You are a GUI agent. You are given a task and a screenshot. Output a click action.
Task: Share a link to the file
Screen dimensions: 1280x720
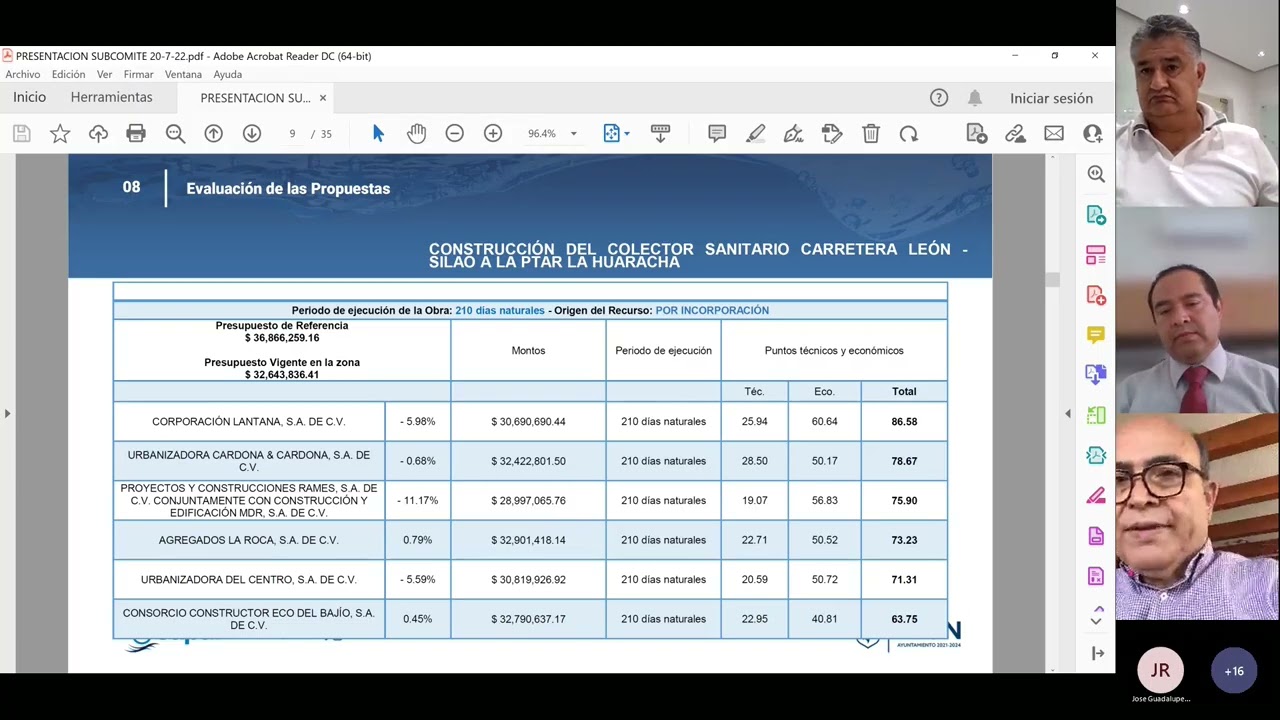tap(1015, 133)
